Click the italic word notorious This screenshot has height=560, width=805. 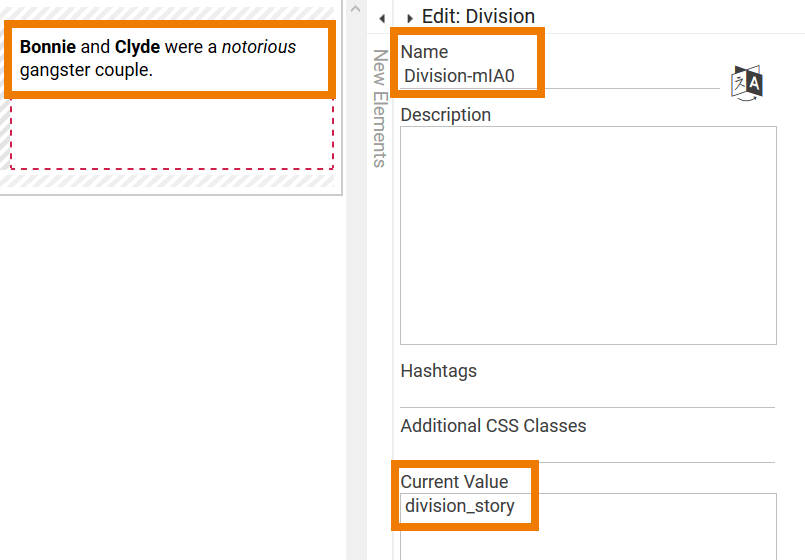click(x=259, y=47)
